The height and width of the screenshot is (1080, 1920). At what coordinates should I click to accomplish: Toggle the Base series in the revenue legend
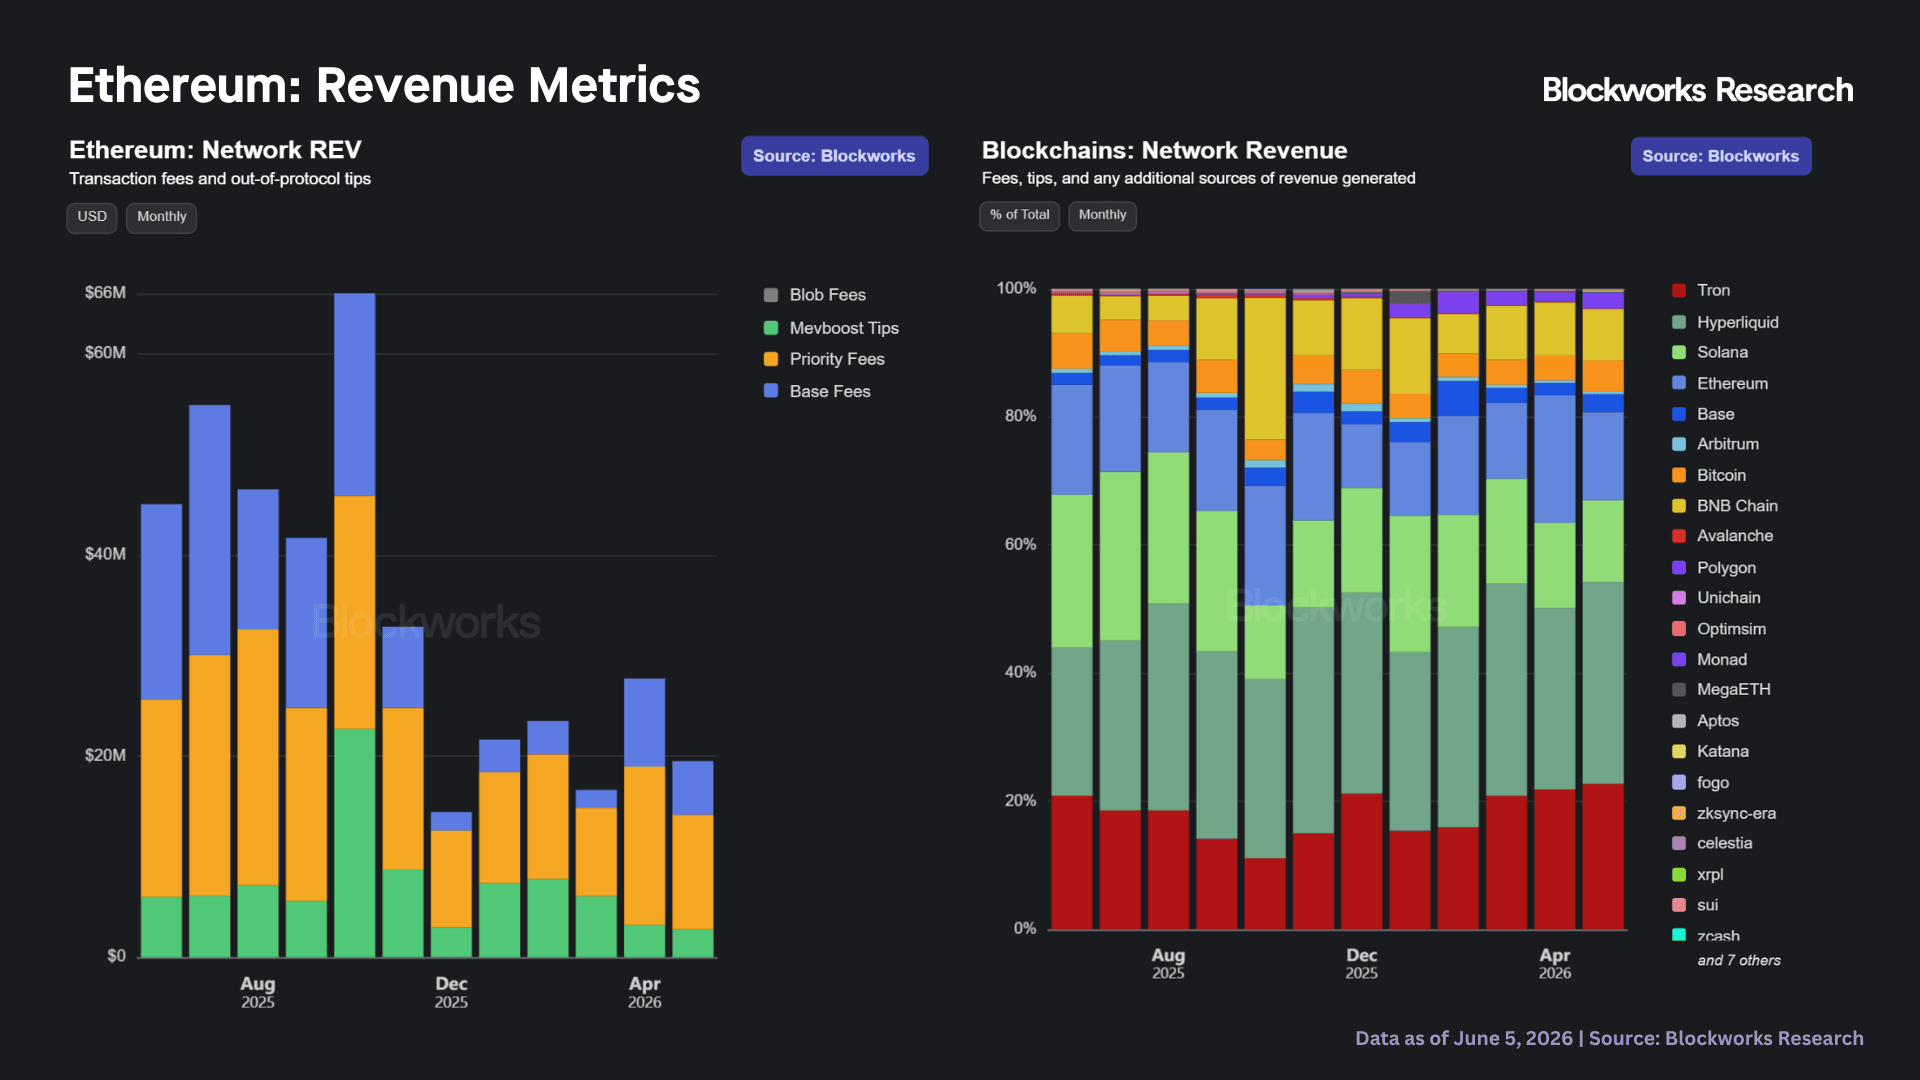[x=1703, y=414]
